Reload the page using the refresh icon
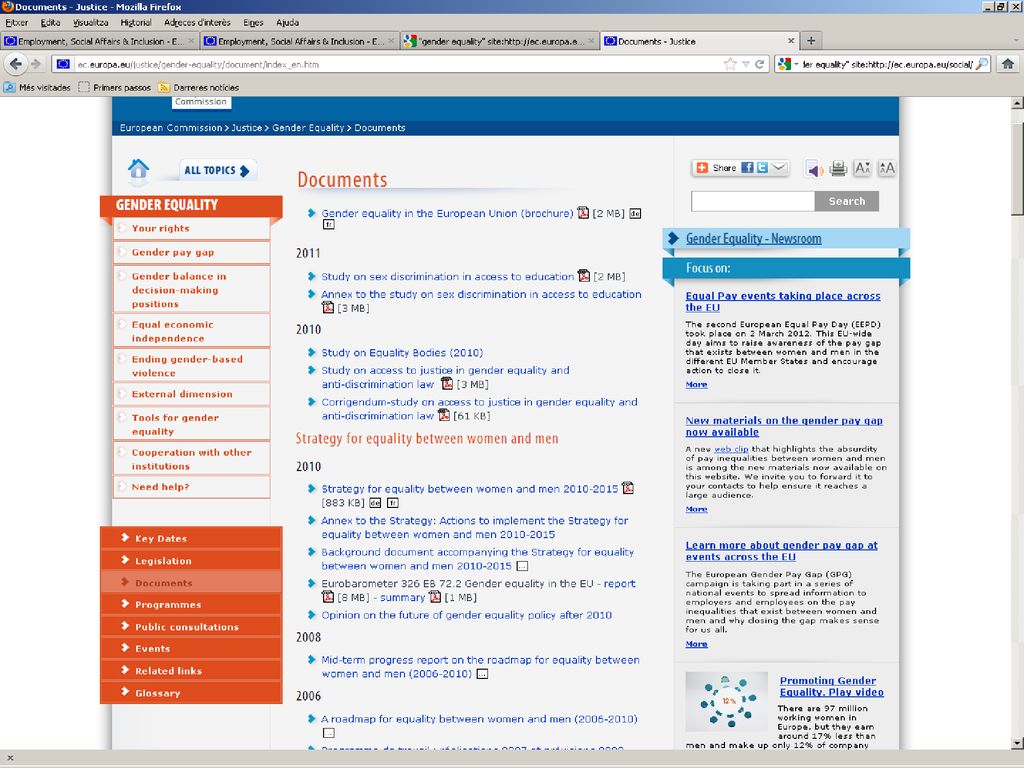 760,64
